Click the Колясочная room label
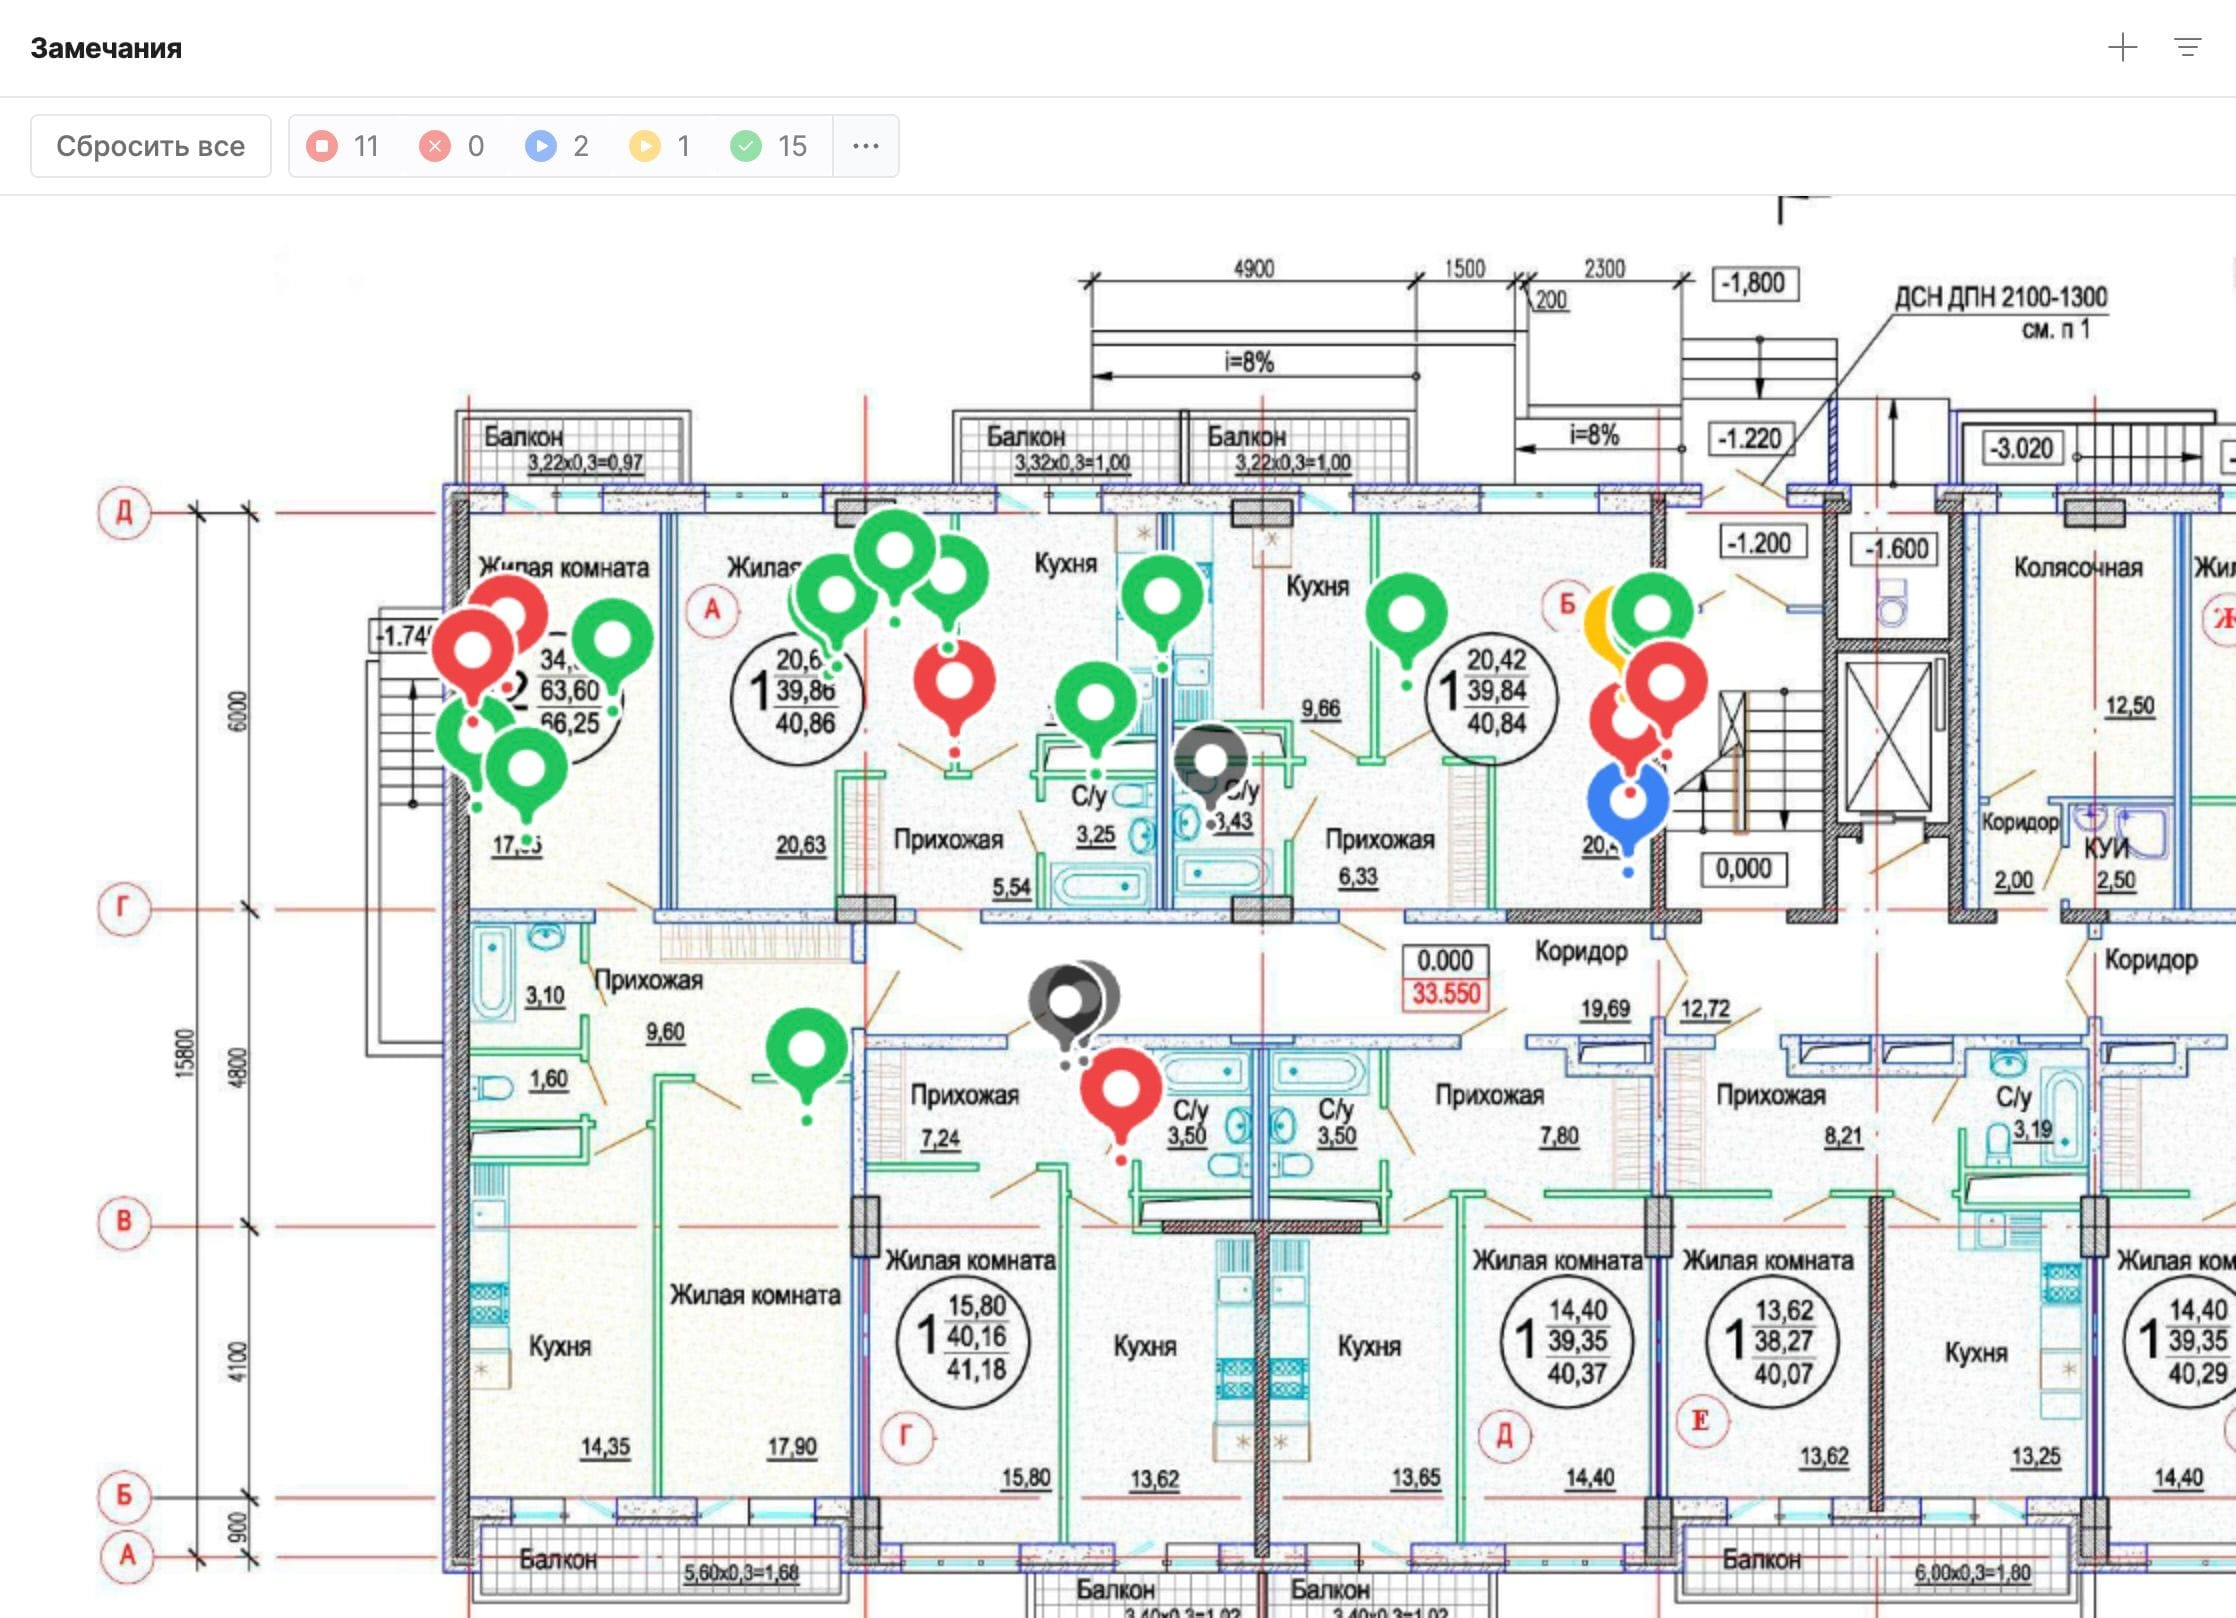The width and height of the screenshot is (2236, 1618). (x=2078, y=567)
